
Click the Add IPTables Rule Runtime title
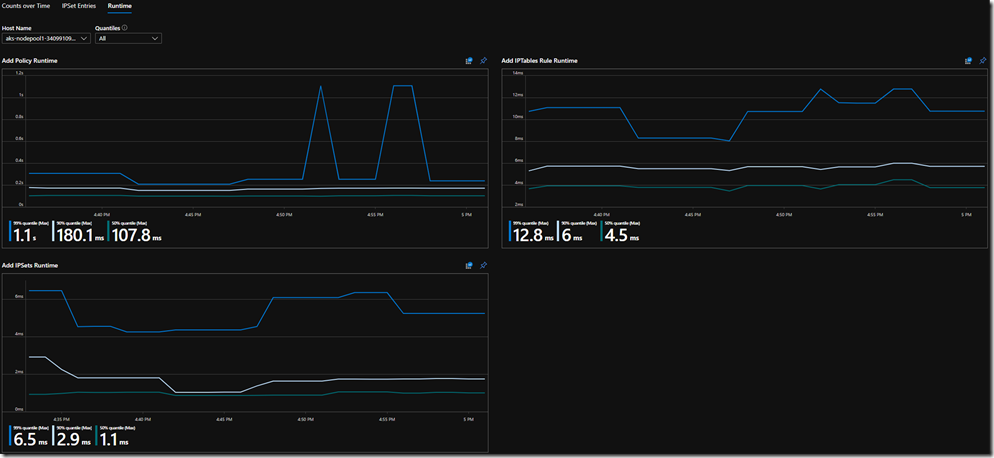(539, 61)
